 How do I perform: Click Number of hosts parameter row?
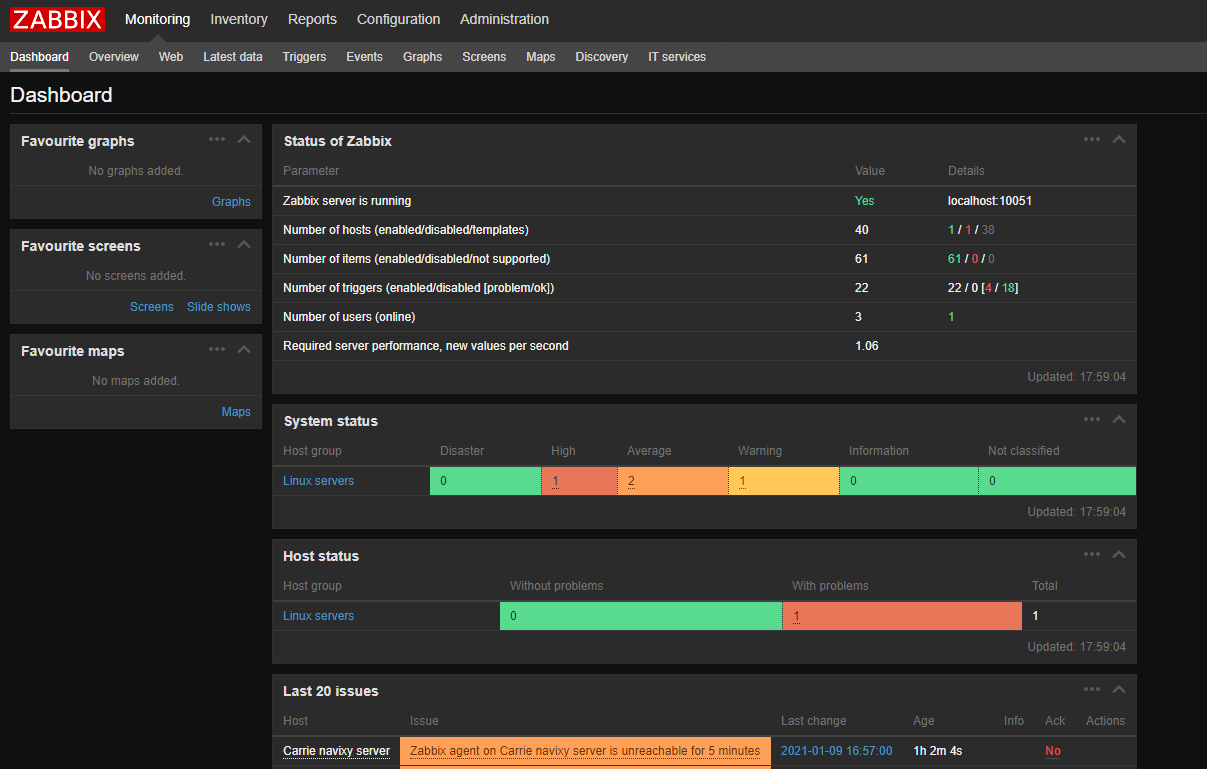point(704,230)
